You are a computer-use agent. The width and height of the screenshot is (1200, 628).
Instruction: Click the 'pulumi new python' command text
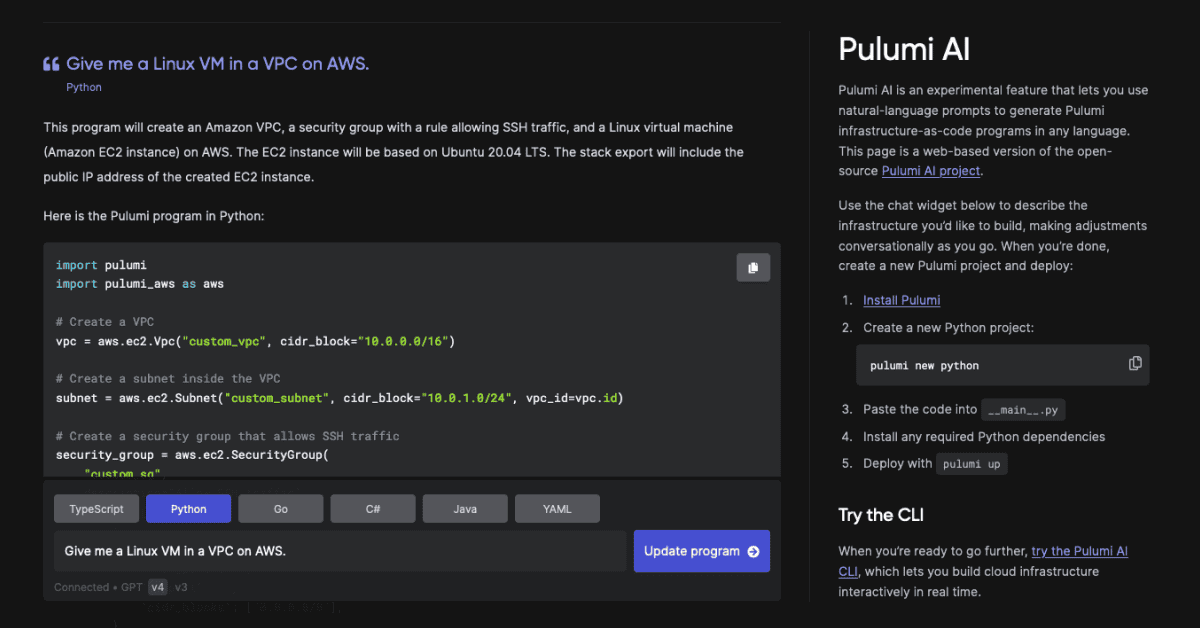925,365
